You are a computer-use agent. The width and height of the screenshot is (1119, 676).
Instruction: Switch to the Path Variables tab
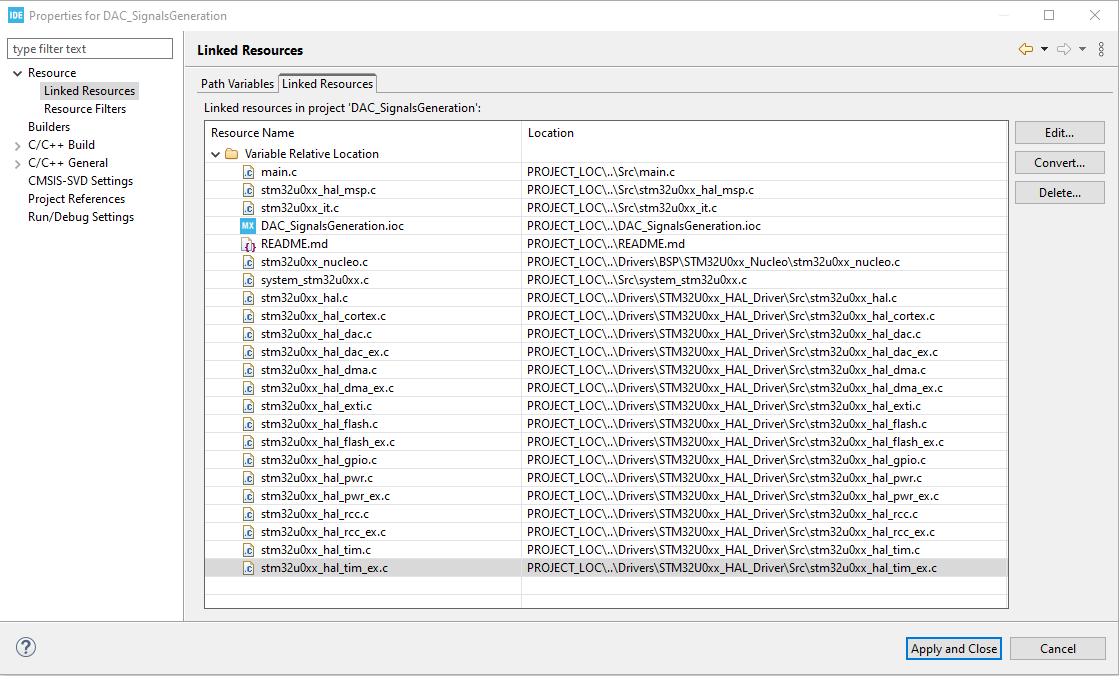tap(237, 83)
